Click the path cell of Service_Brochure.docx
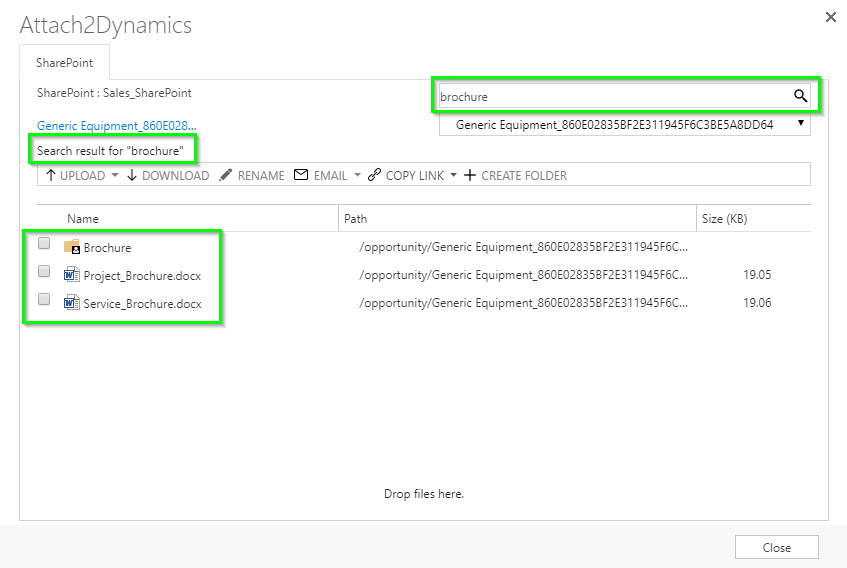Screen dimensions: 847x568 pos(523,303)
